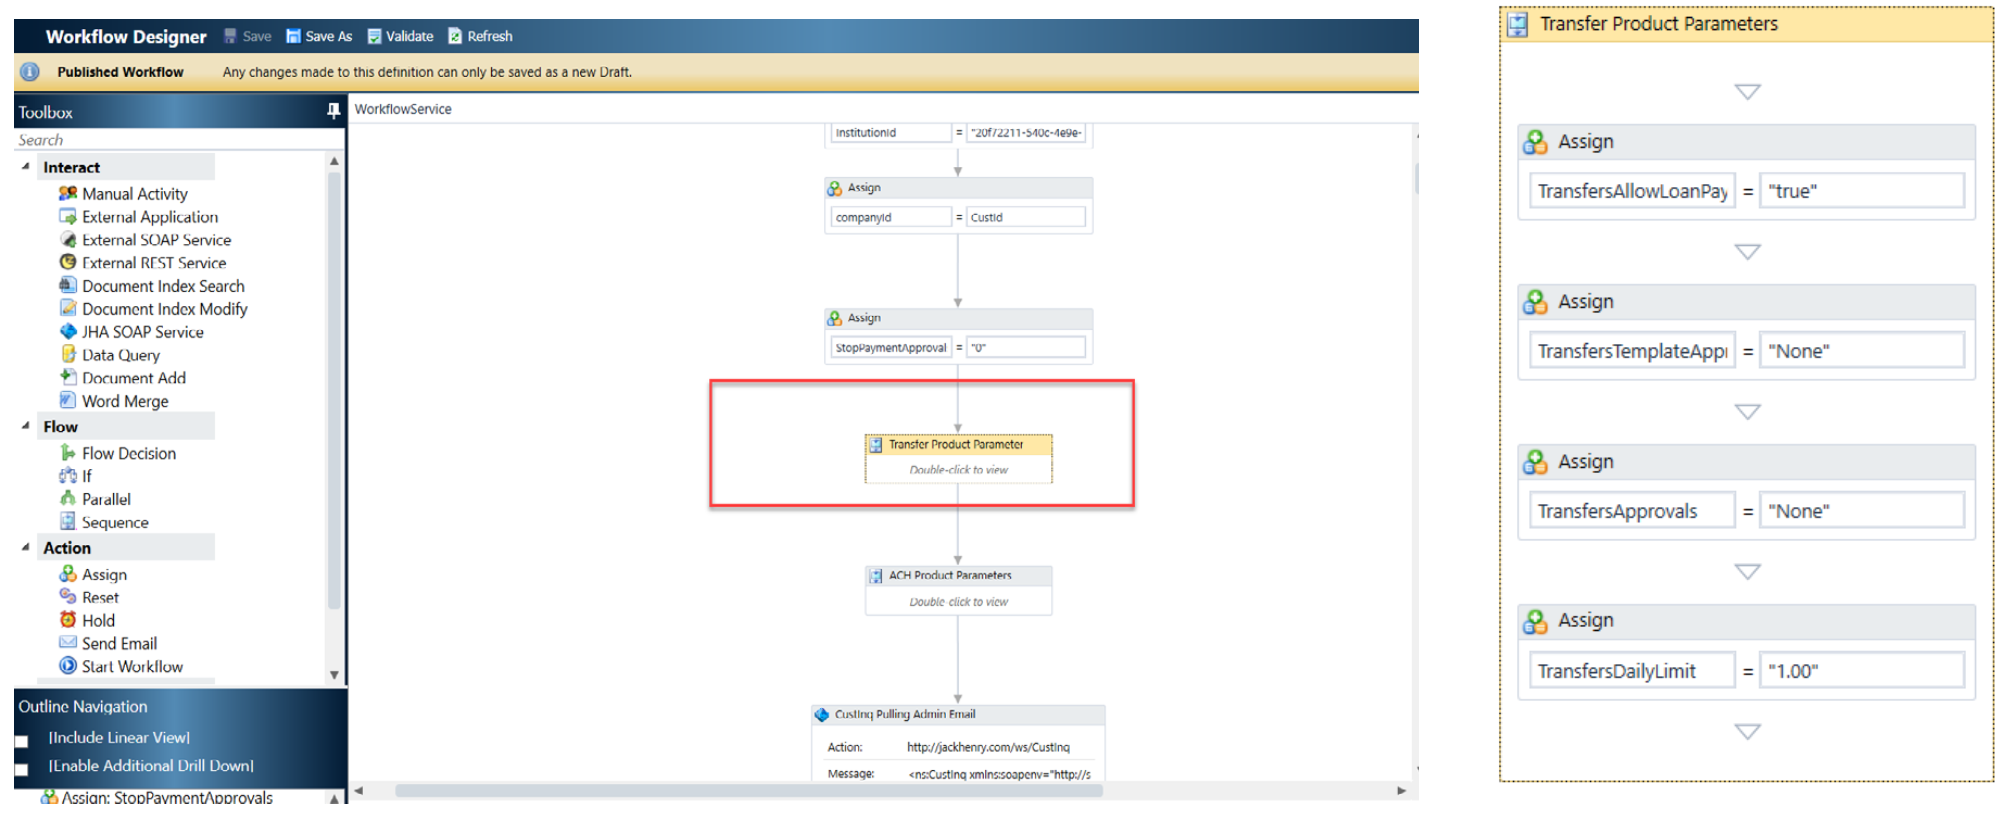This screenshot has height=832, width=1996.
Task: Toggle Enable Additional Drill Down checkbox
Action: point(21,769)
